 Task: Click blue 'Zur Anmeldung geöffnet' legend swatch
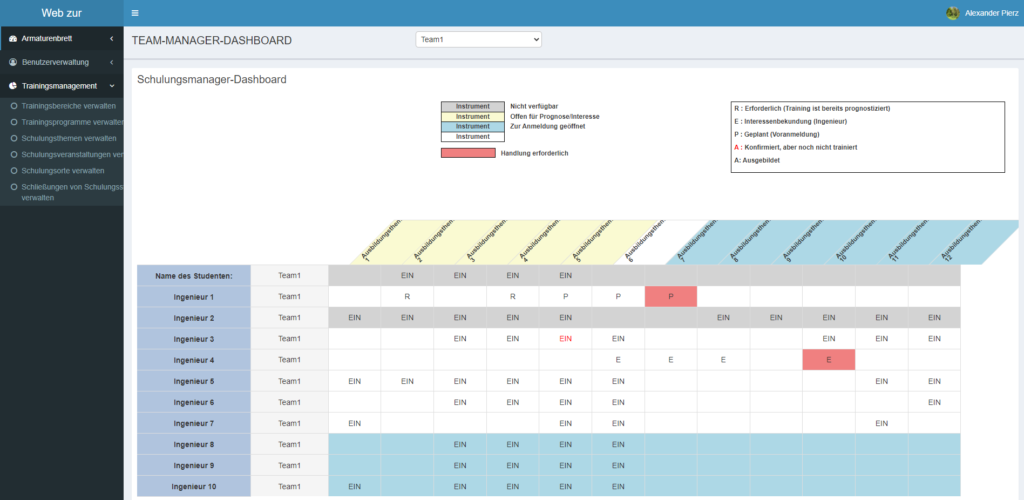click(x=473, y=127)
